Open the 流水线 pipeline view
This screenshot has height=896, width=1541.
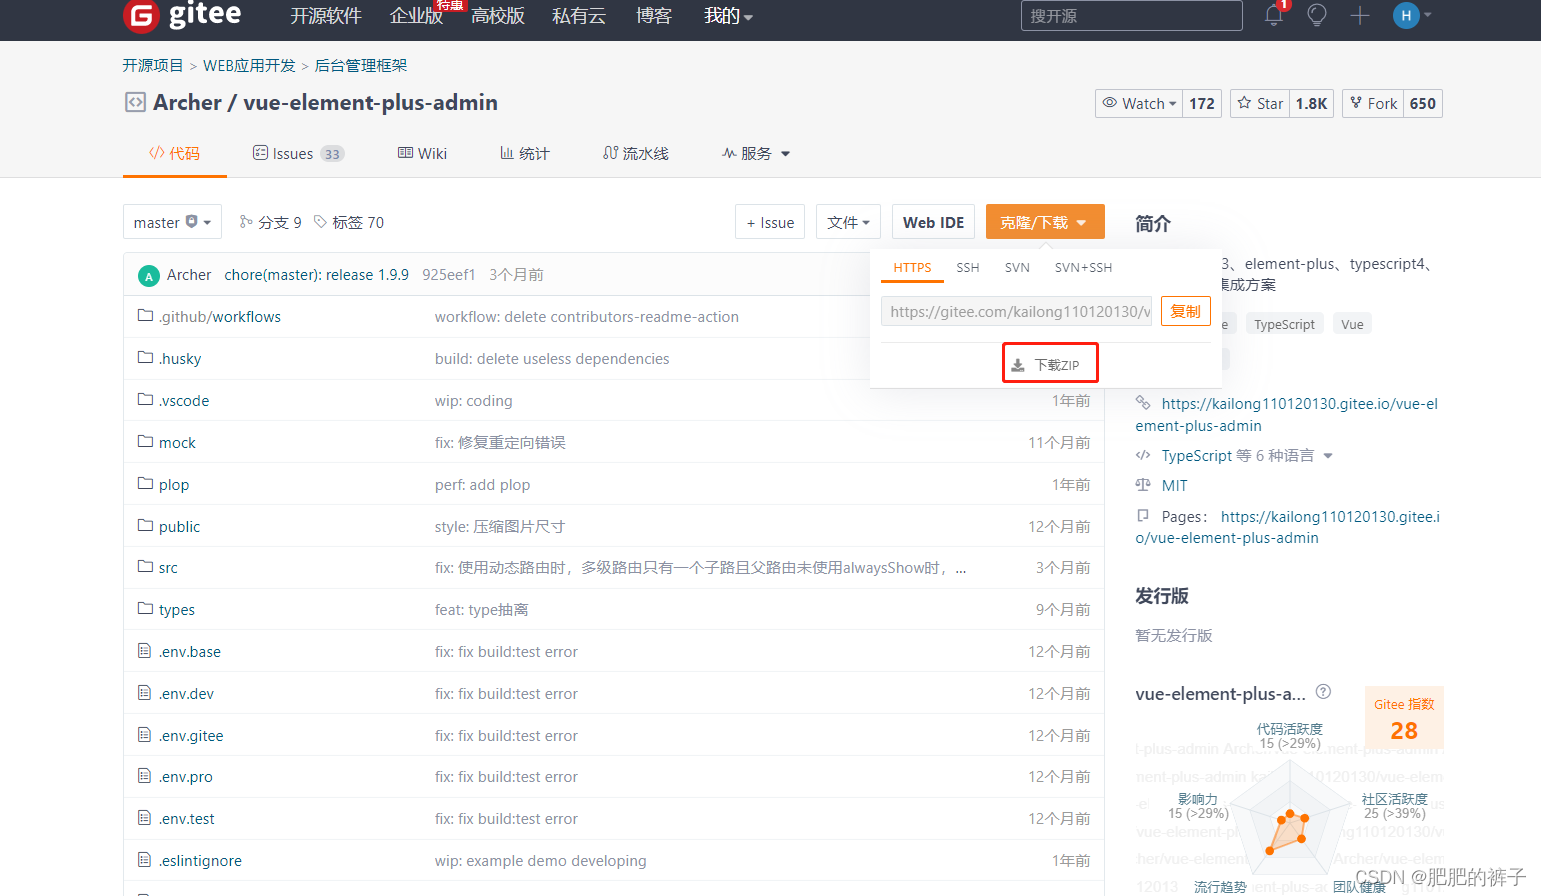coord(635,153)
